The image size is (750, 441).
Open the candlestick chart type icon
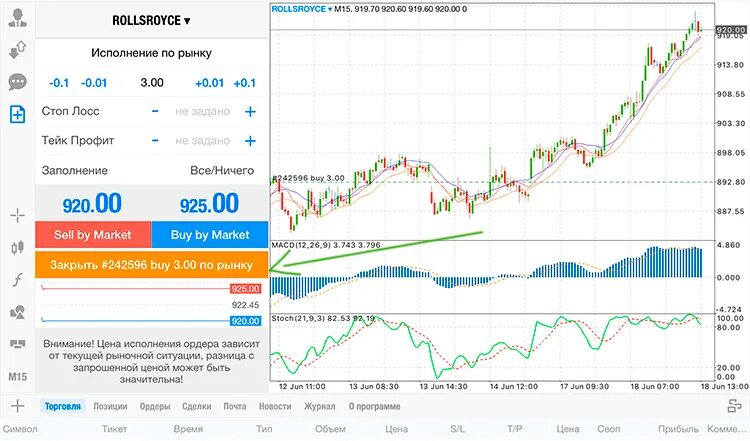18,247
